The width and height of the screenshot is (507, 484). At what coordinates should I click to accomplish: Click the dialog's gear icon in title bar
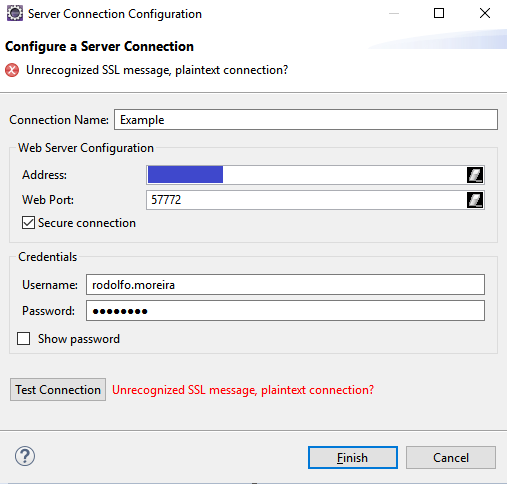15,14
